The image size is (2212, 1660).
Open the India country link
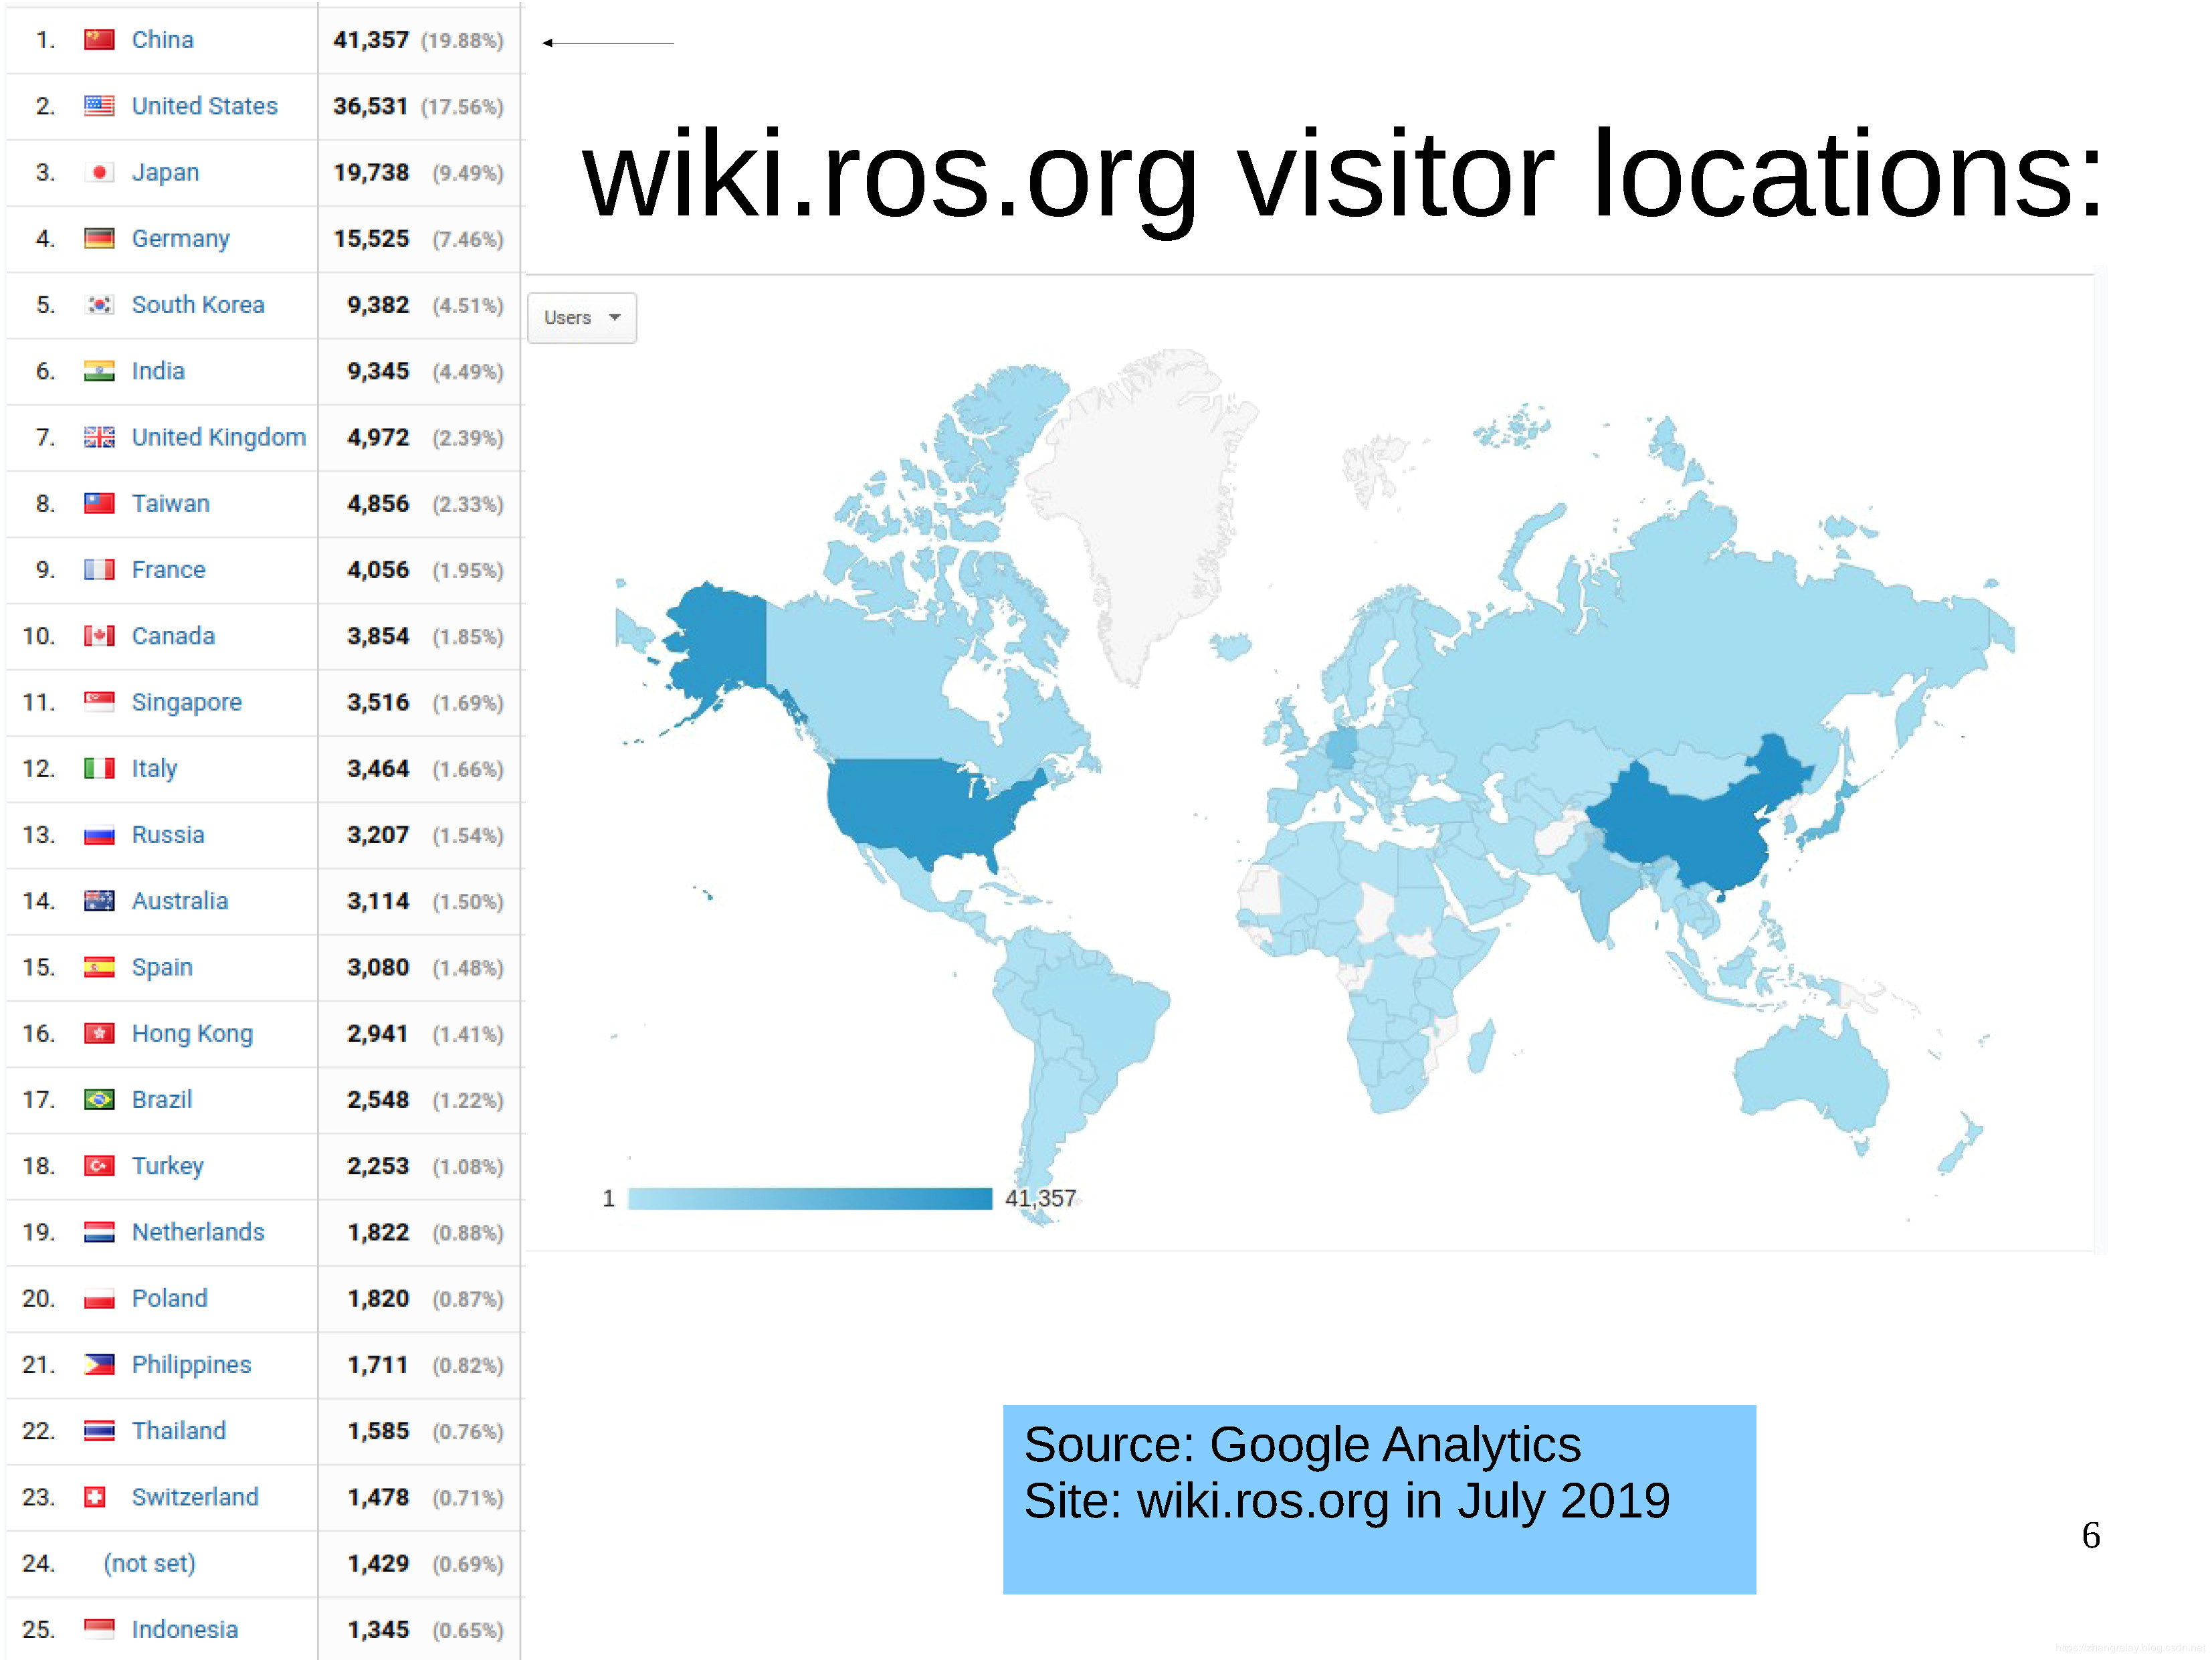tap(158, 371)
